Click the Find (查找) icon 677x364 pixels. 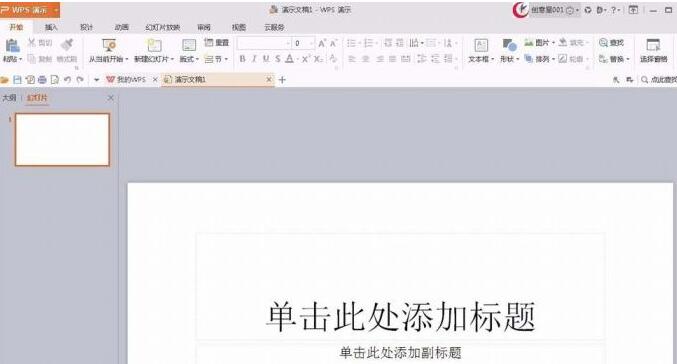click(x=603, y=42)
